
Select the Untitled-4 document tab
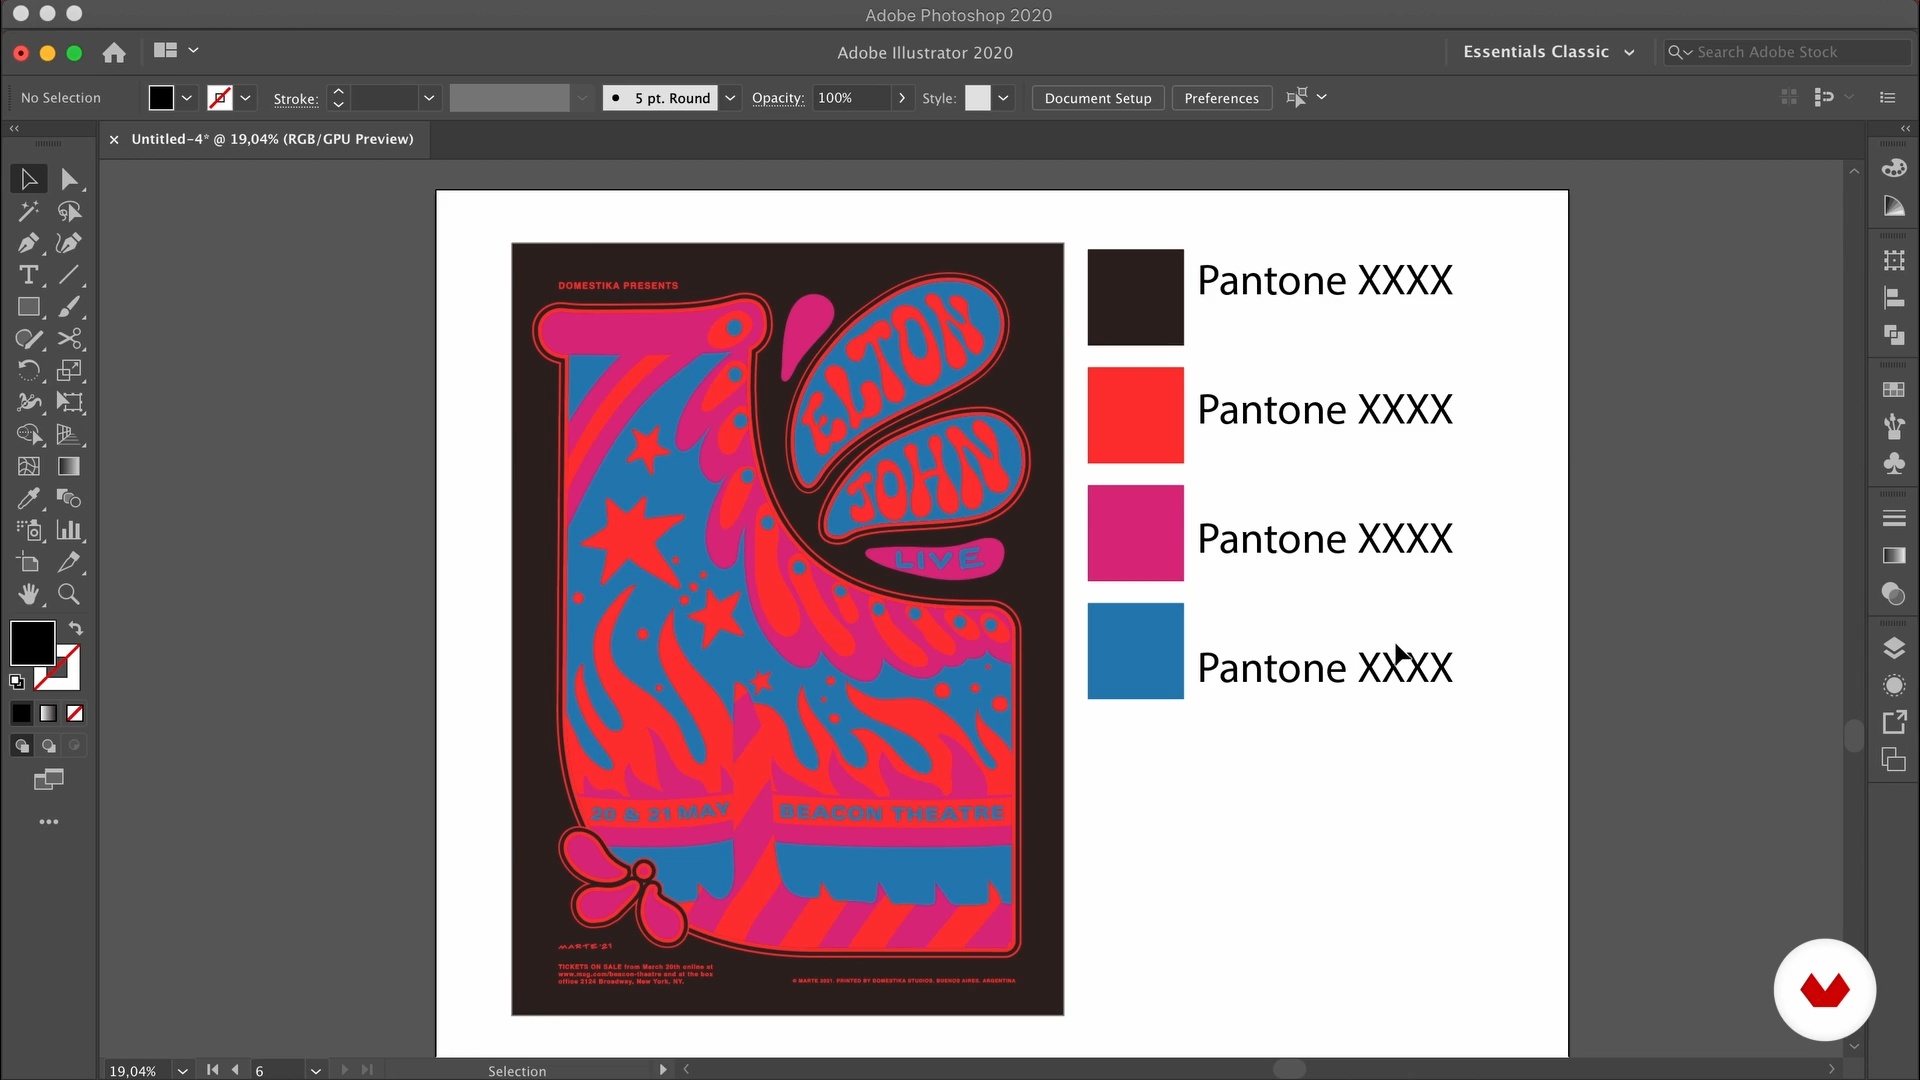(271, 139)
